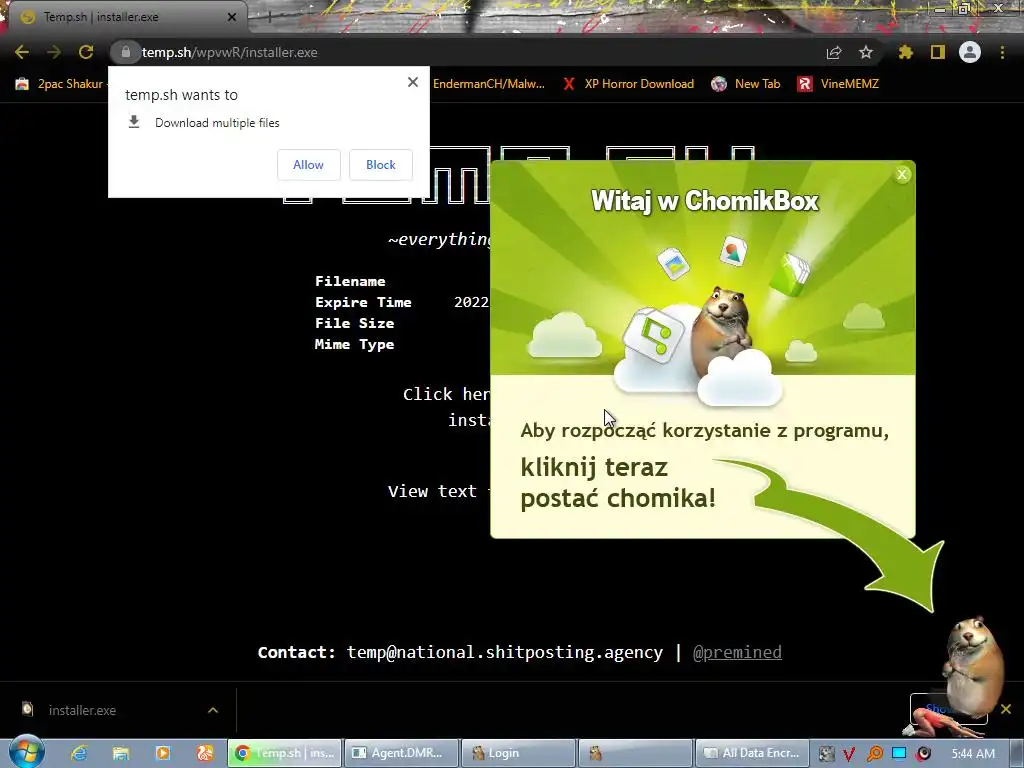Expand the installer.exe download options chevron
The width and height of the screenshot is (1024, 768).
click(213, 711)
